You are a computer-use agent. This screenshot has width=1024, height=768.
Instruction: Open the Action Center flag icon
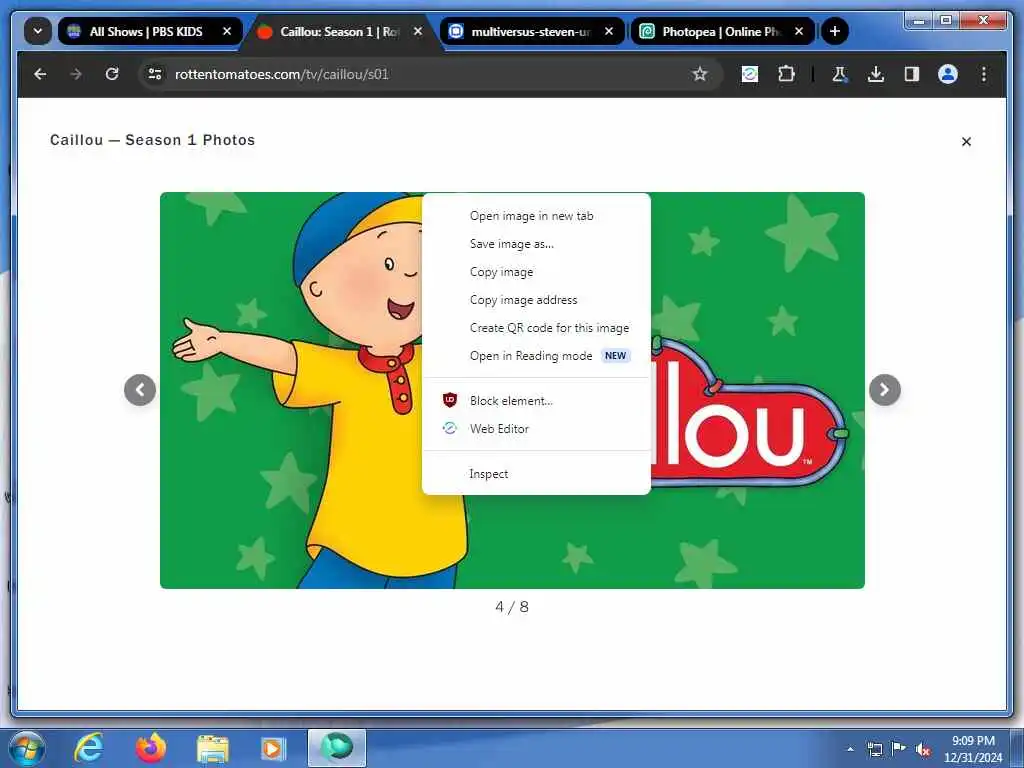tap(899, 748)
